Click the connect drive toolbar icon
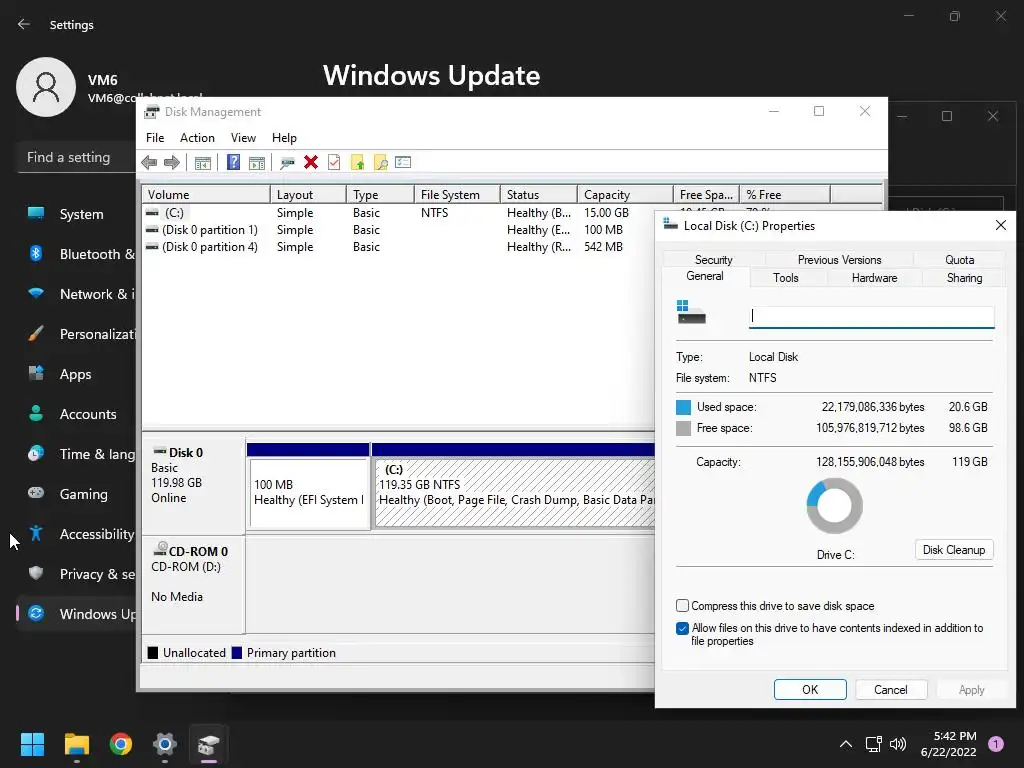Image resolution: width=1024 pixels, height=768 pixels. pyautogui.click(x=287, y=163)
